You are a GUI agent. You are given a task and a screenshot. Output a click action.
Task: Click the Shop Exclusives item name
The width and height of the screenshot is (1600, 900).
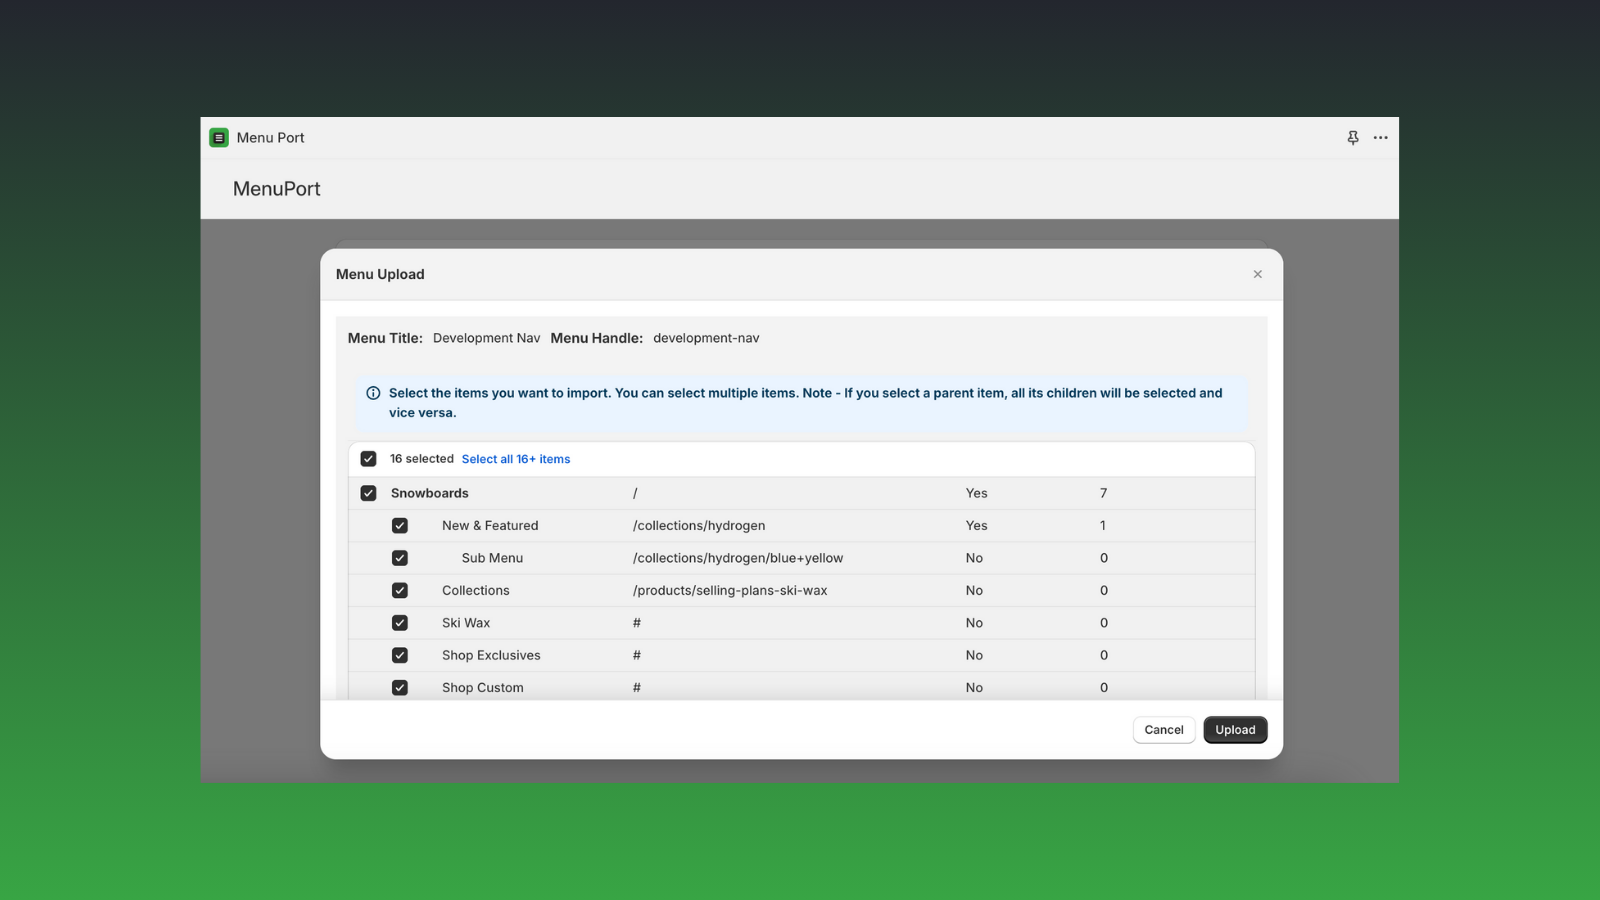491,656
